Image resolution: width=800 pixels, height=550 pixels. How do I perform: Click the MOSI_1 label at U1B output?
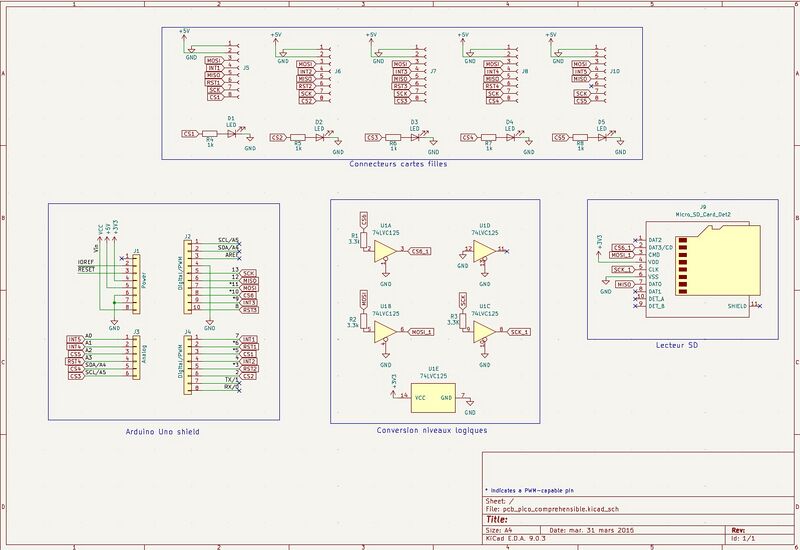click(421, 331)
